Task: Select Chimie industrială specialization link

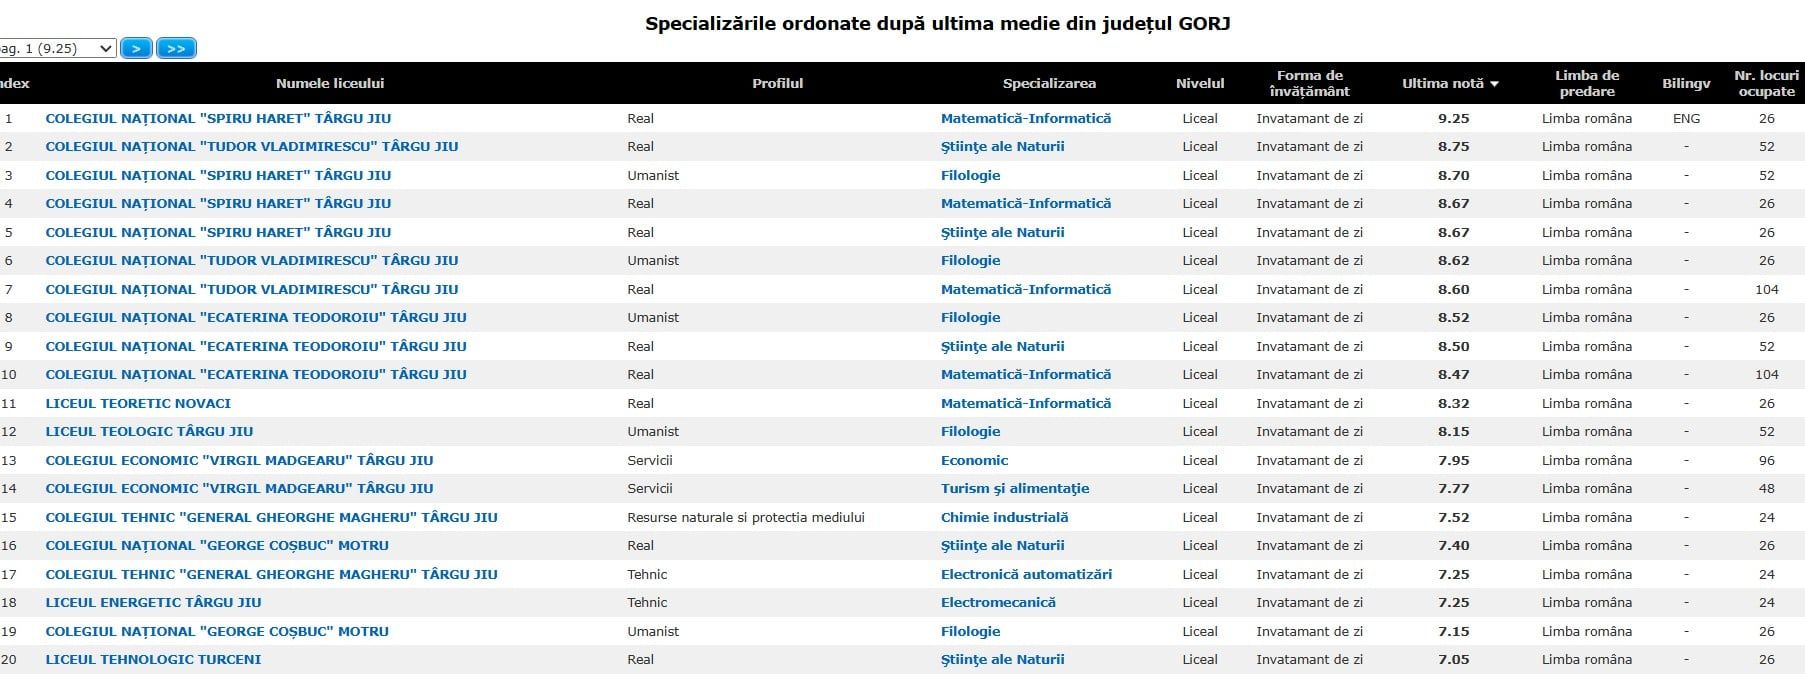Action: point(1004,517)
